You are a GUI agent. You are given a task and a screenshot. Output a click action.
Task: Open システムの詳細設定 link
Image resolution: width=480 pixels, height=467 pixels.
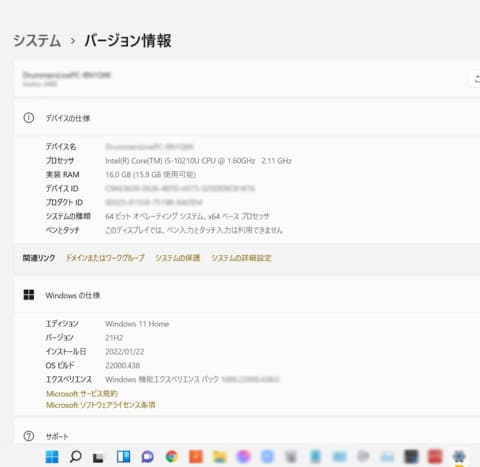241,258
